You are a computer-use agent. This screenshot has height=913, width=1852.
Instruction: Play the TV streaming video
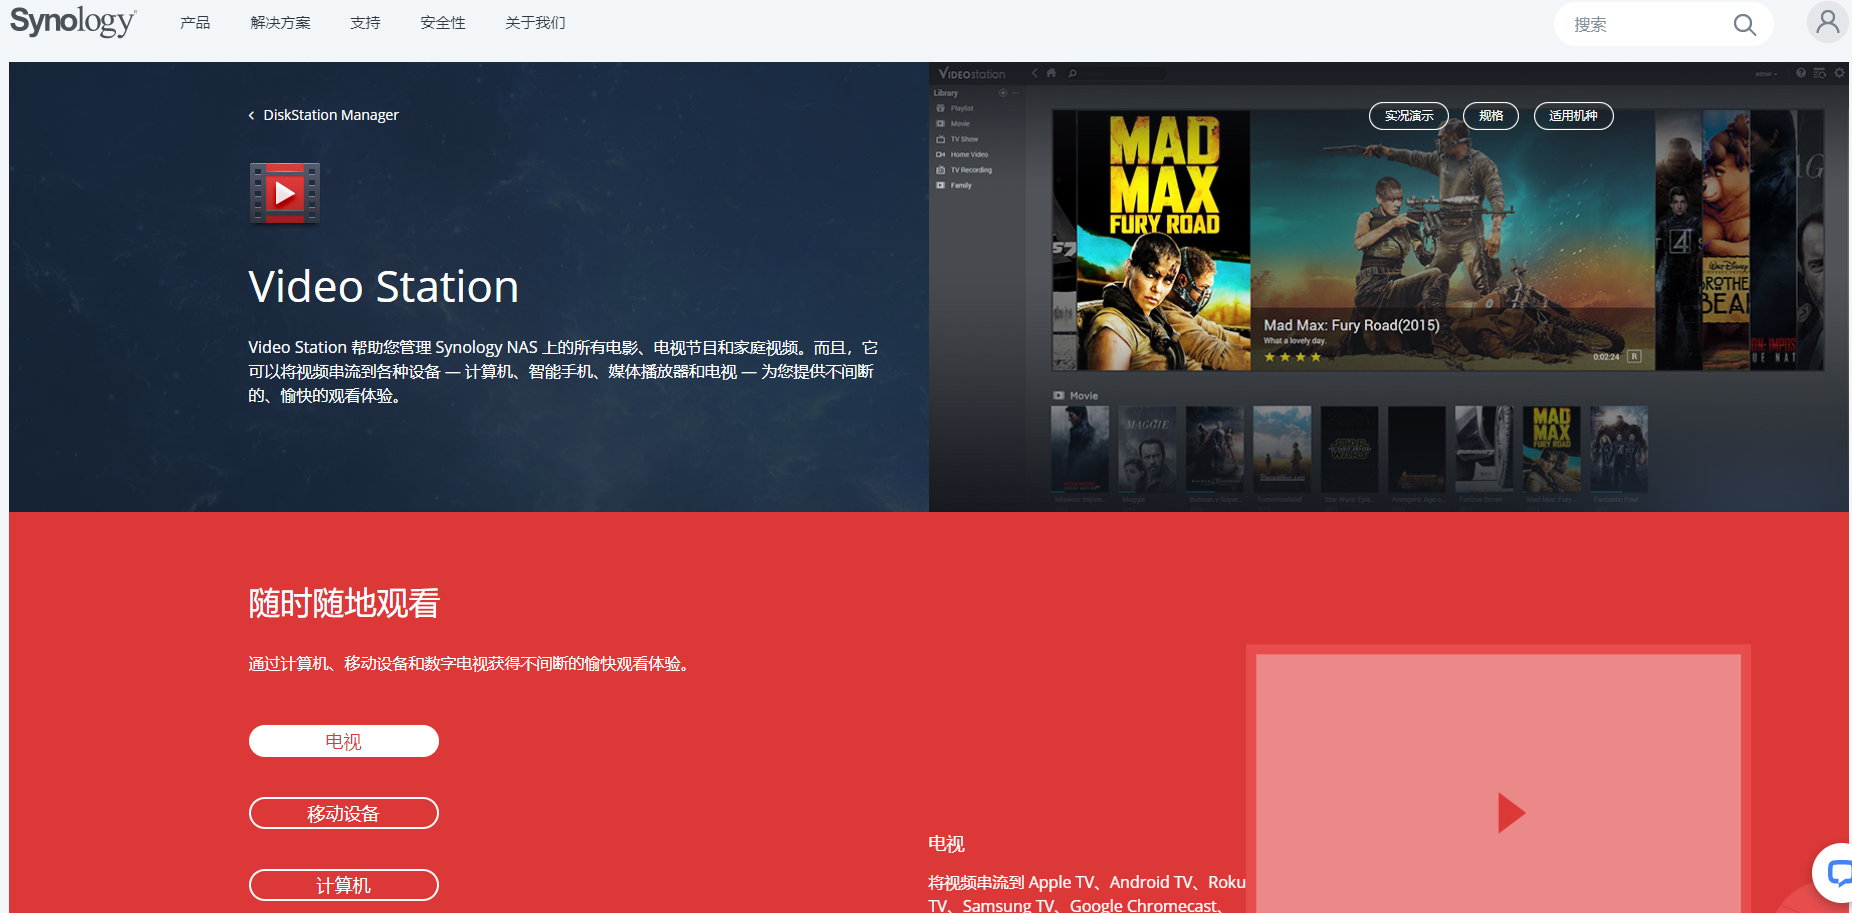click(x=1510, y=812)
